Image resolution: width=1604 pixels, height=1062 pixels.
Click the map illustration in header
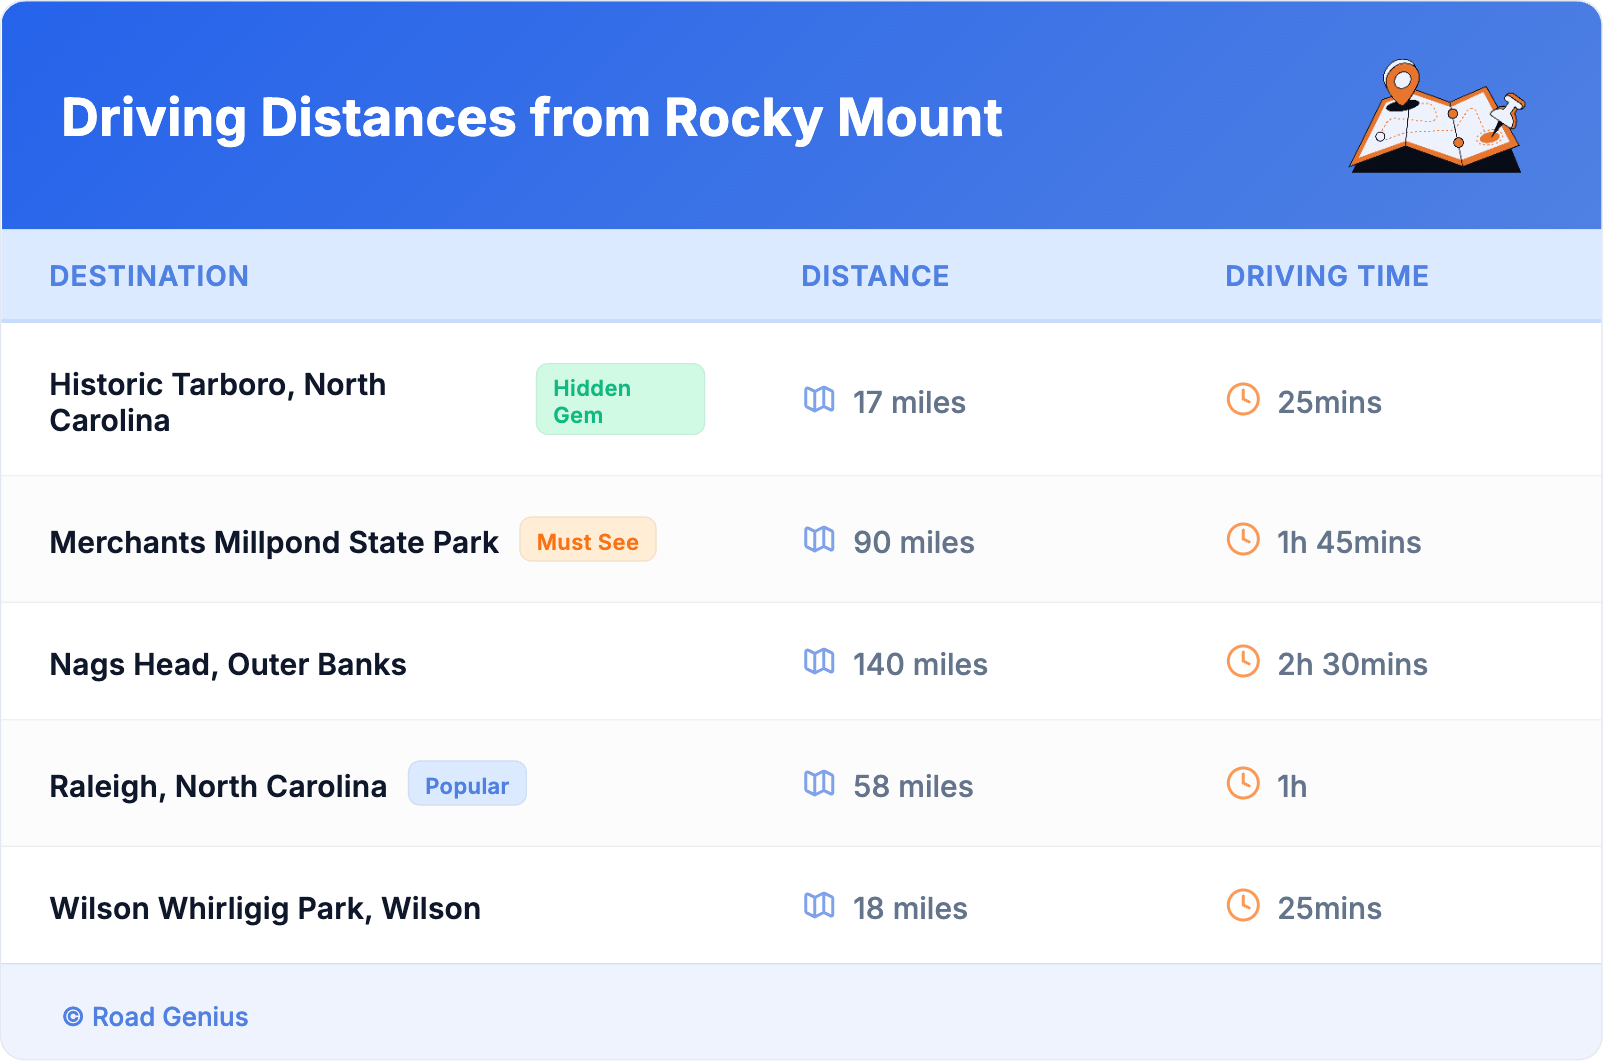pos(1438,117)
